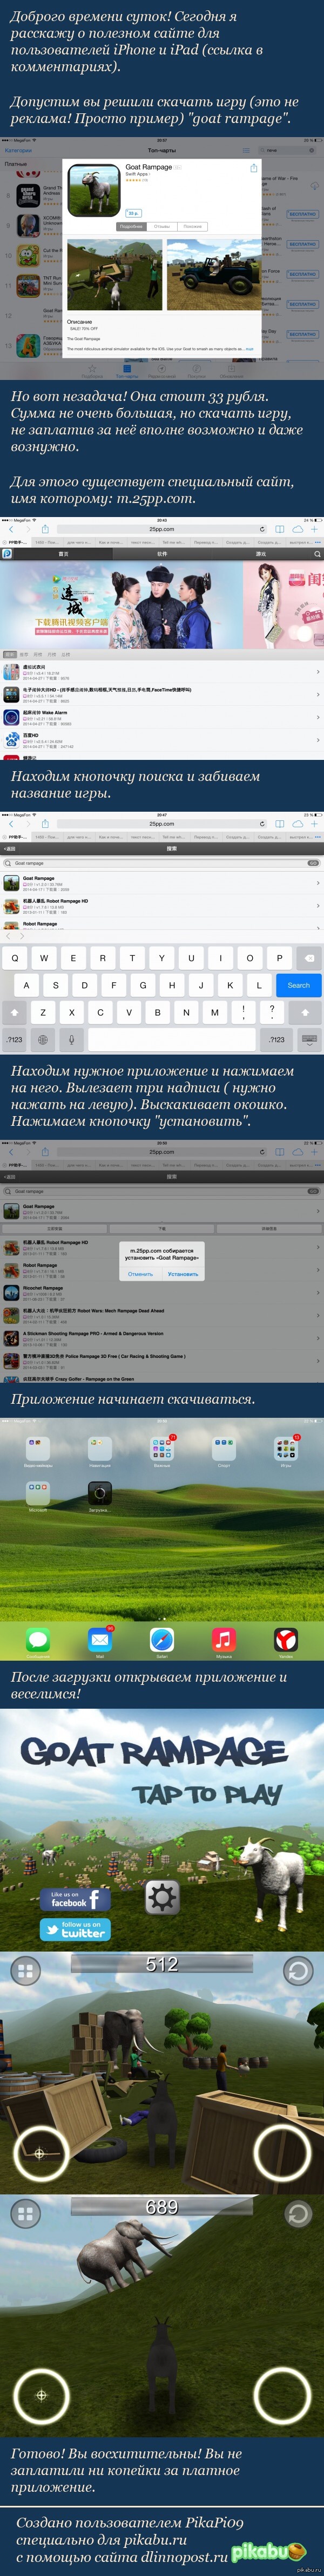This screenshot has height=2576, width=324.
Task: Tap the Goat Rampage app icon in App Store popup
Action: coord(94,190)
